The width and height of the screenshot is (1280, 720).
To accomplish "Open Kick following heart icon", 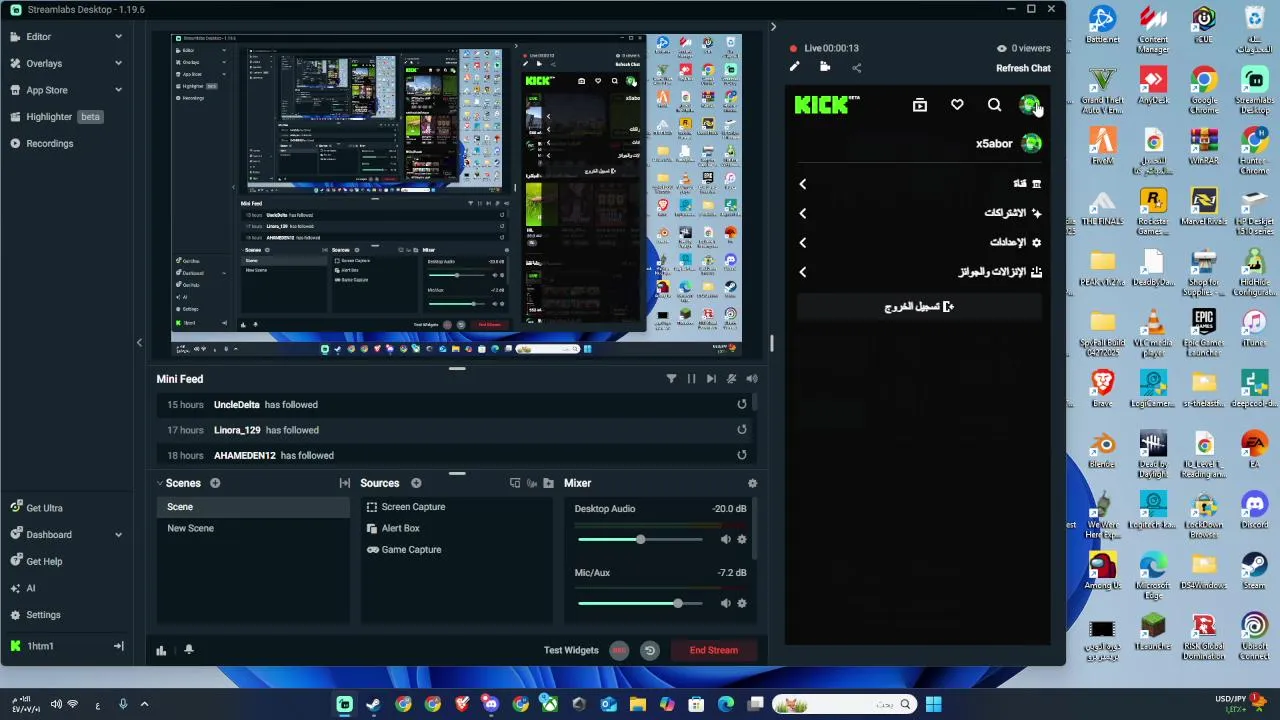I will coord(957,105).
